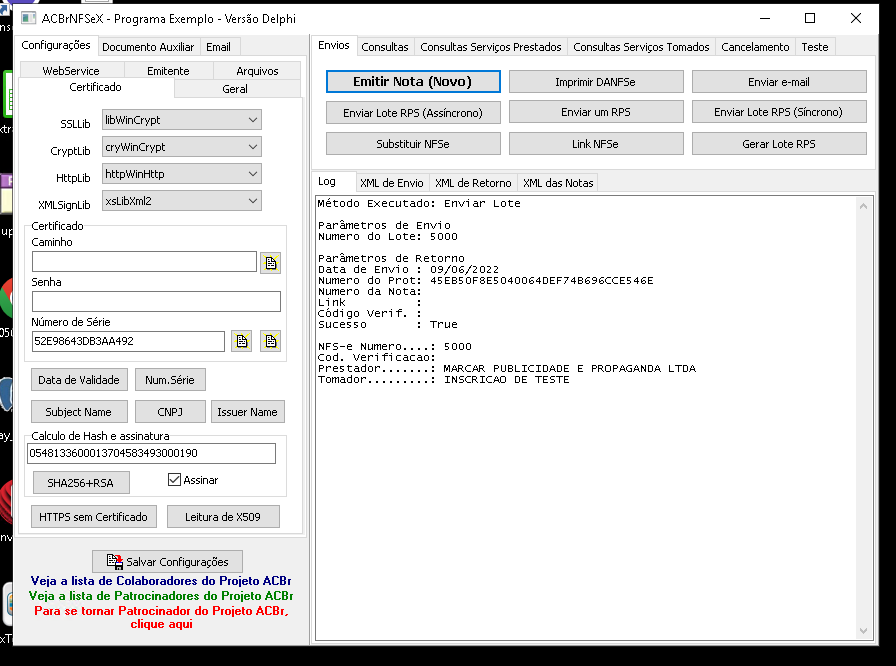Click the Calculo de Hash e assinatura field
The height and width of the screenshot is (666, 896).
[x=151, y=453]
